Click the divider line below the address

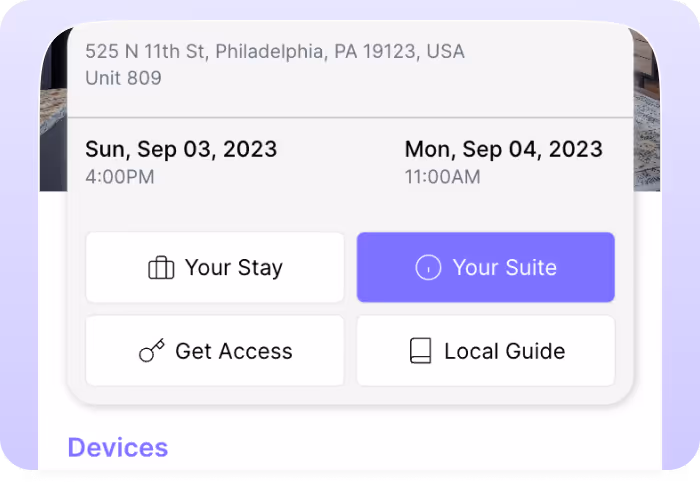[x=350, y=117]
